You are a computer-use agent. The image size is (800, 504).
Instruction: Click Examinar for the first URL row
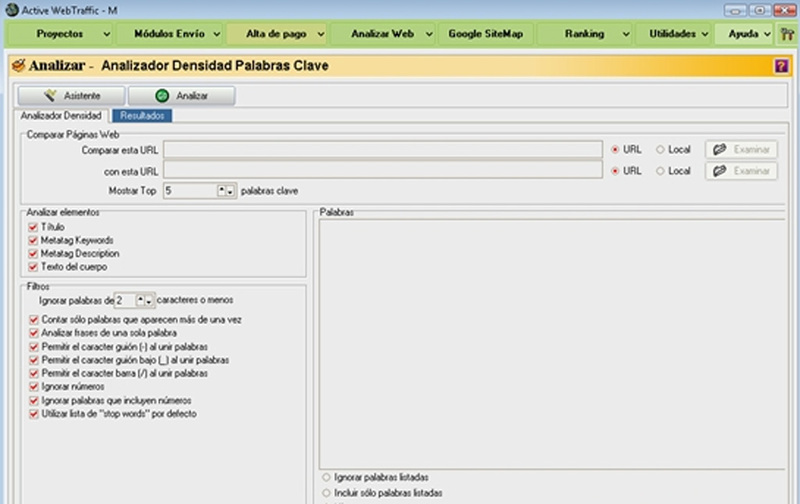[x=741, y=149]
